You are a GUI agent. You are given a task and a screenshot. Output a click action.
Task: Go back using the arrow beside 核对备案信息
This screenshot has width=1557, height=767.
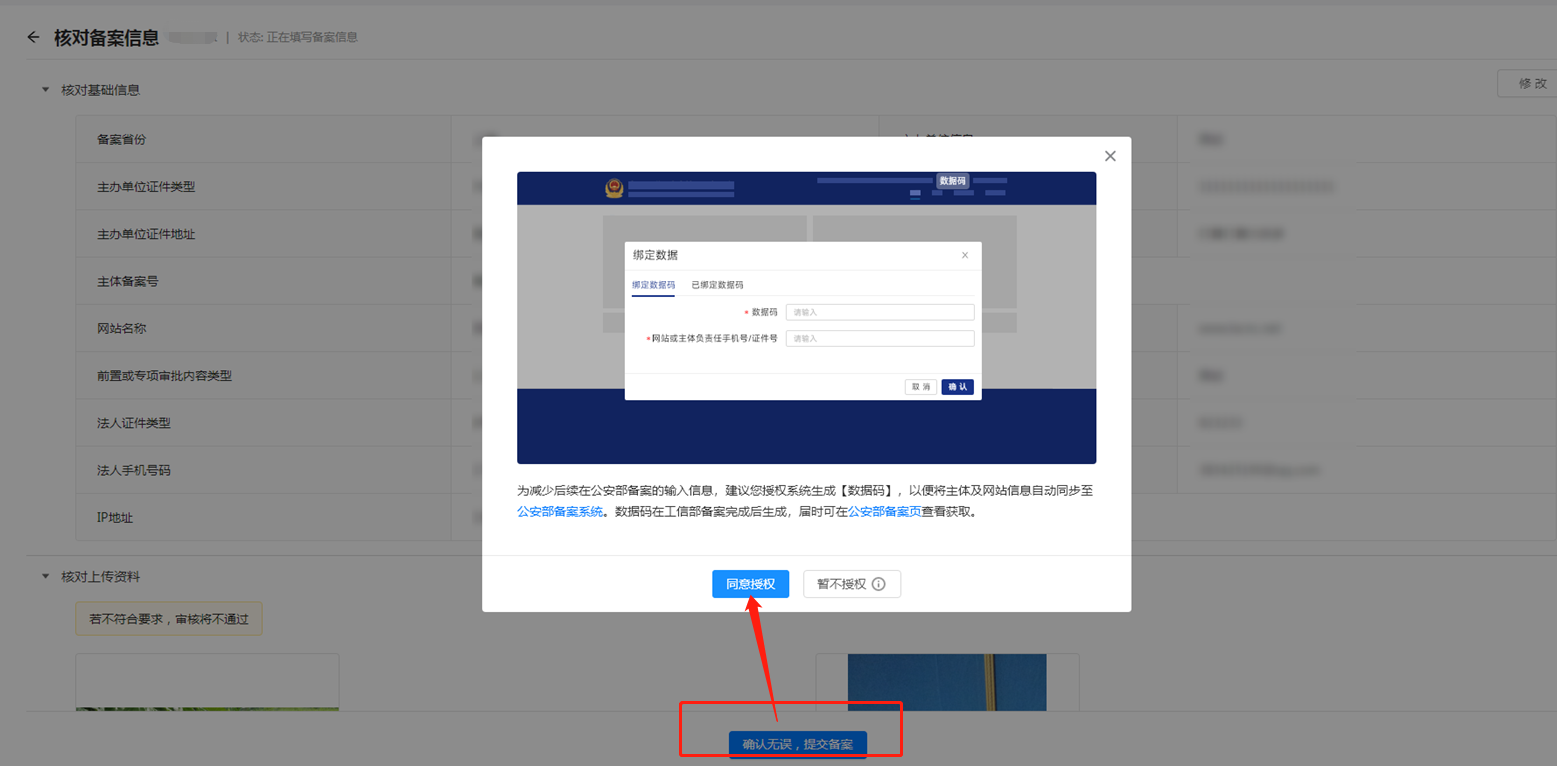(34, 38)
